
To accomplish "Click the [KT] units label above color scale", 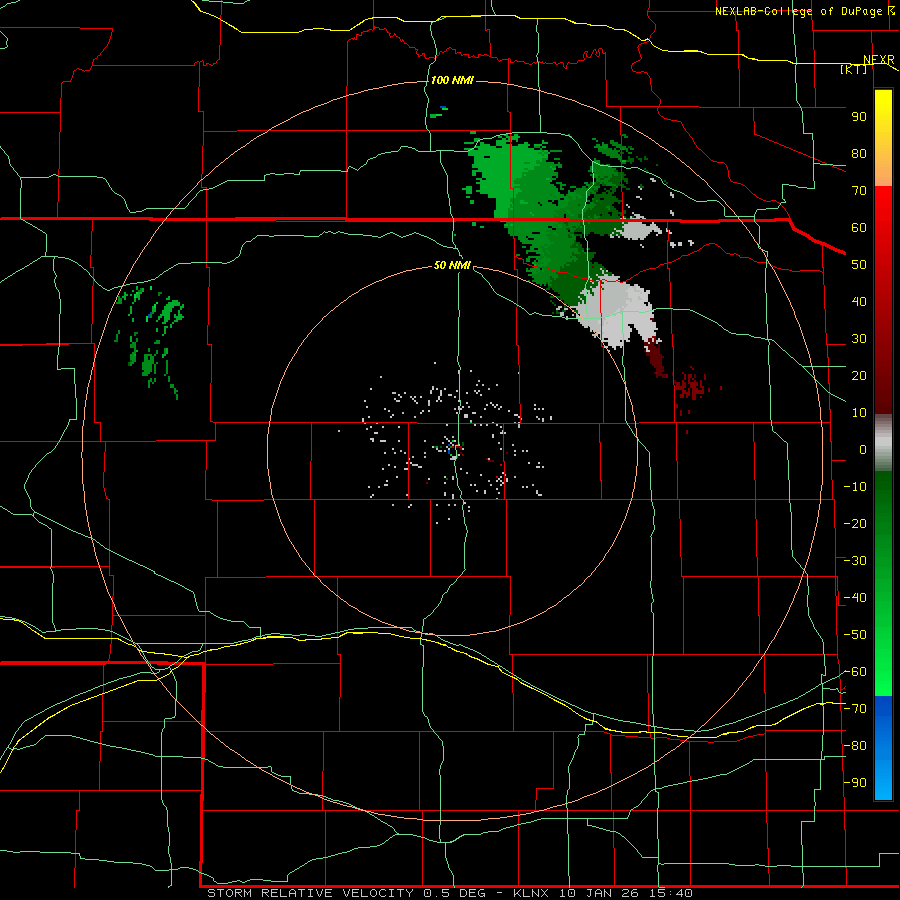I will point(854,69).
